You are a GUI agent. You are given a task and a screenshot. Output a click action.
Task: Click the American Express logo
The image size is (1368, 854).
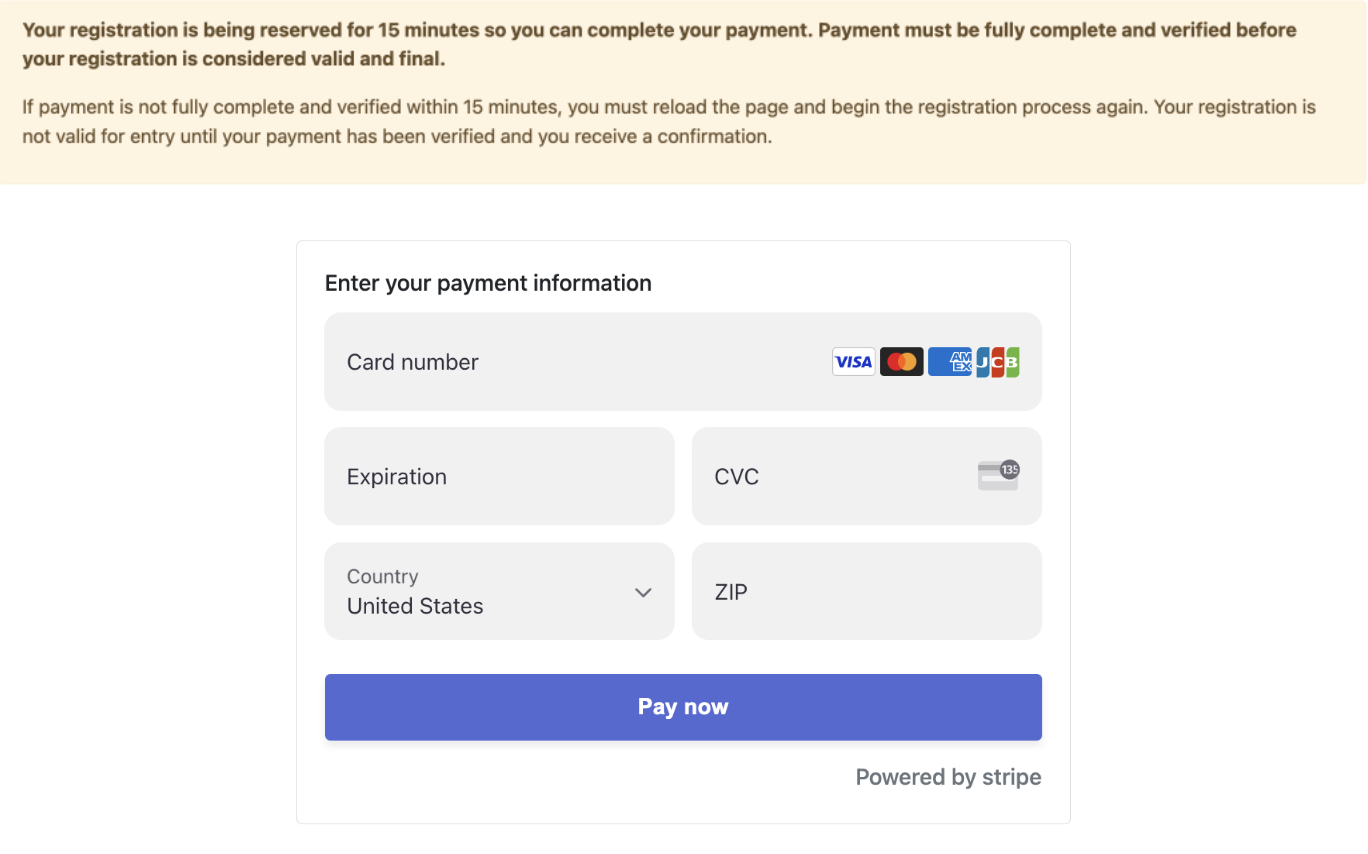coord(949,362)
